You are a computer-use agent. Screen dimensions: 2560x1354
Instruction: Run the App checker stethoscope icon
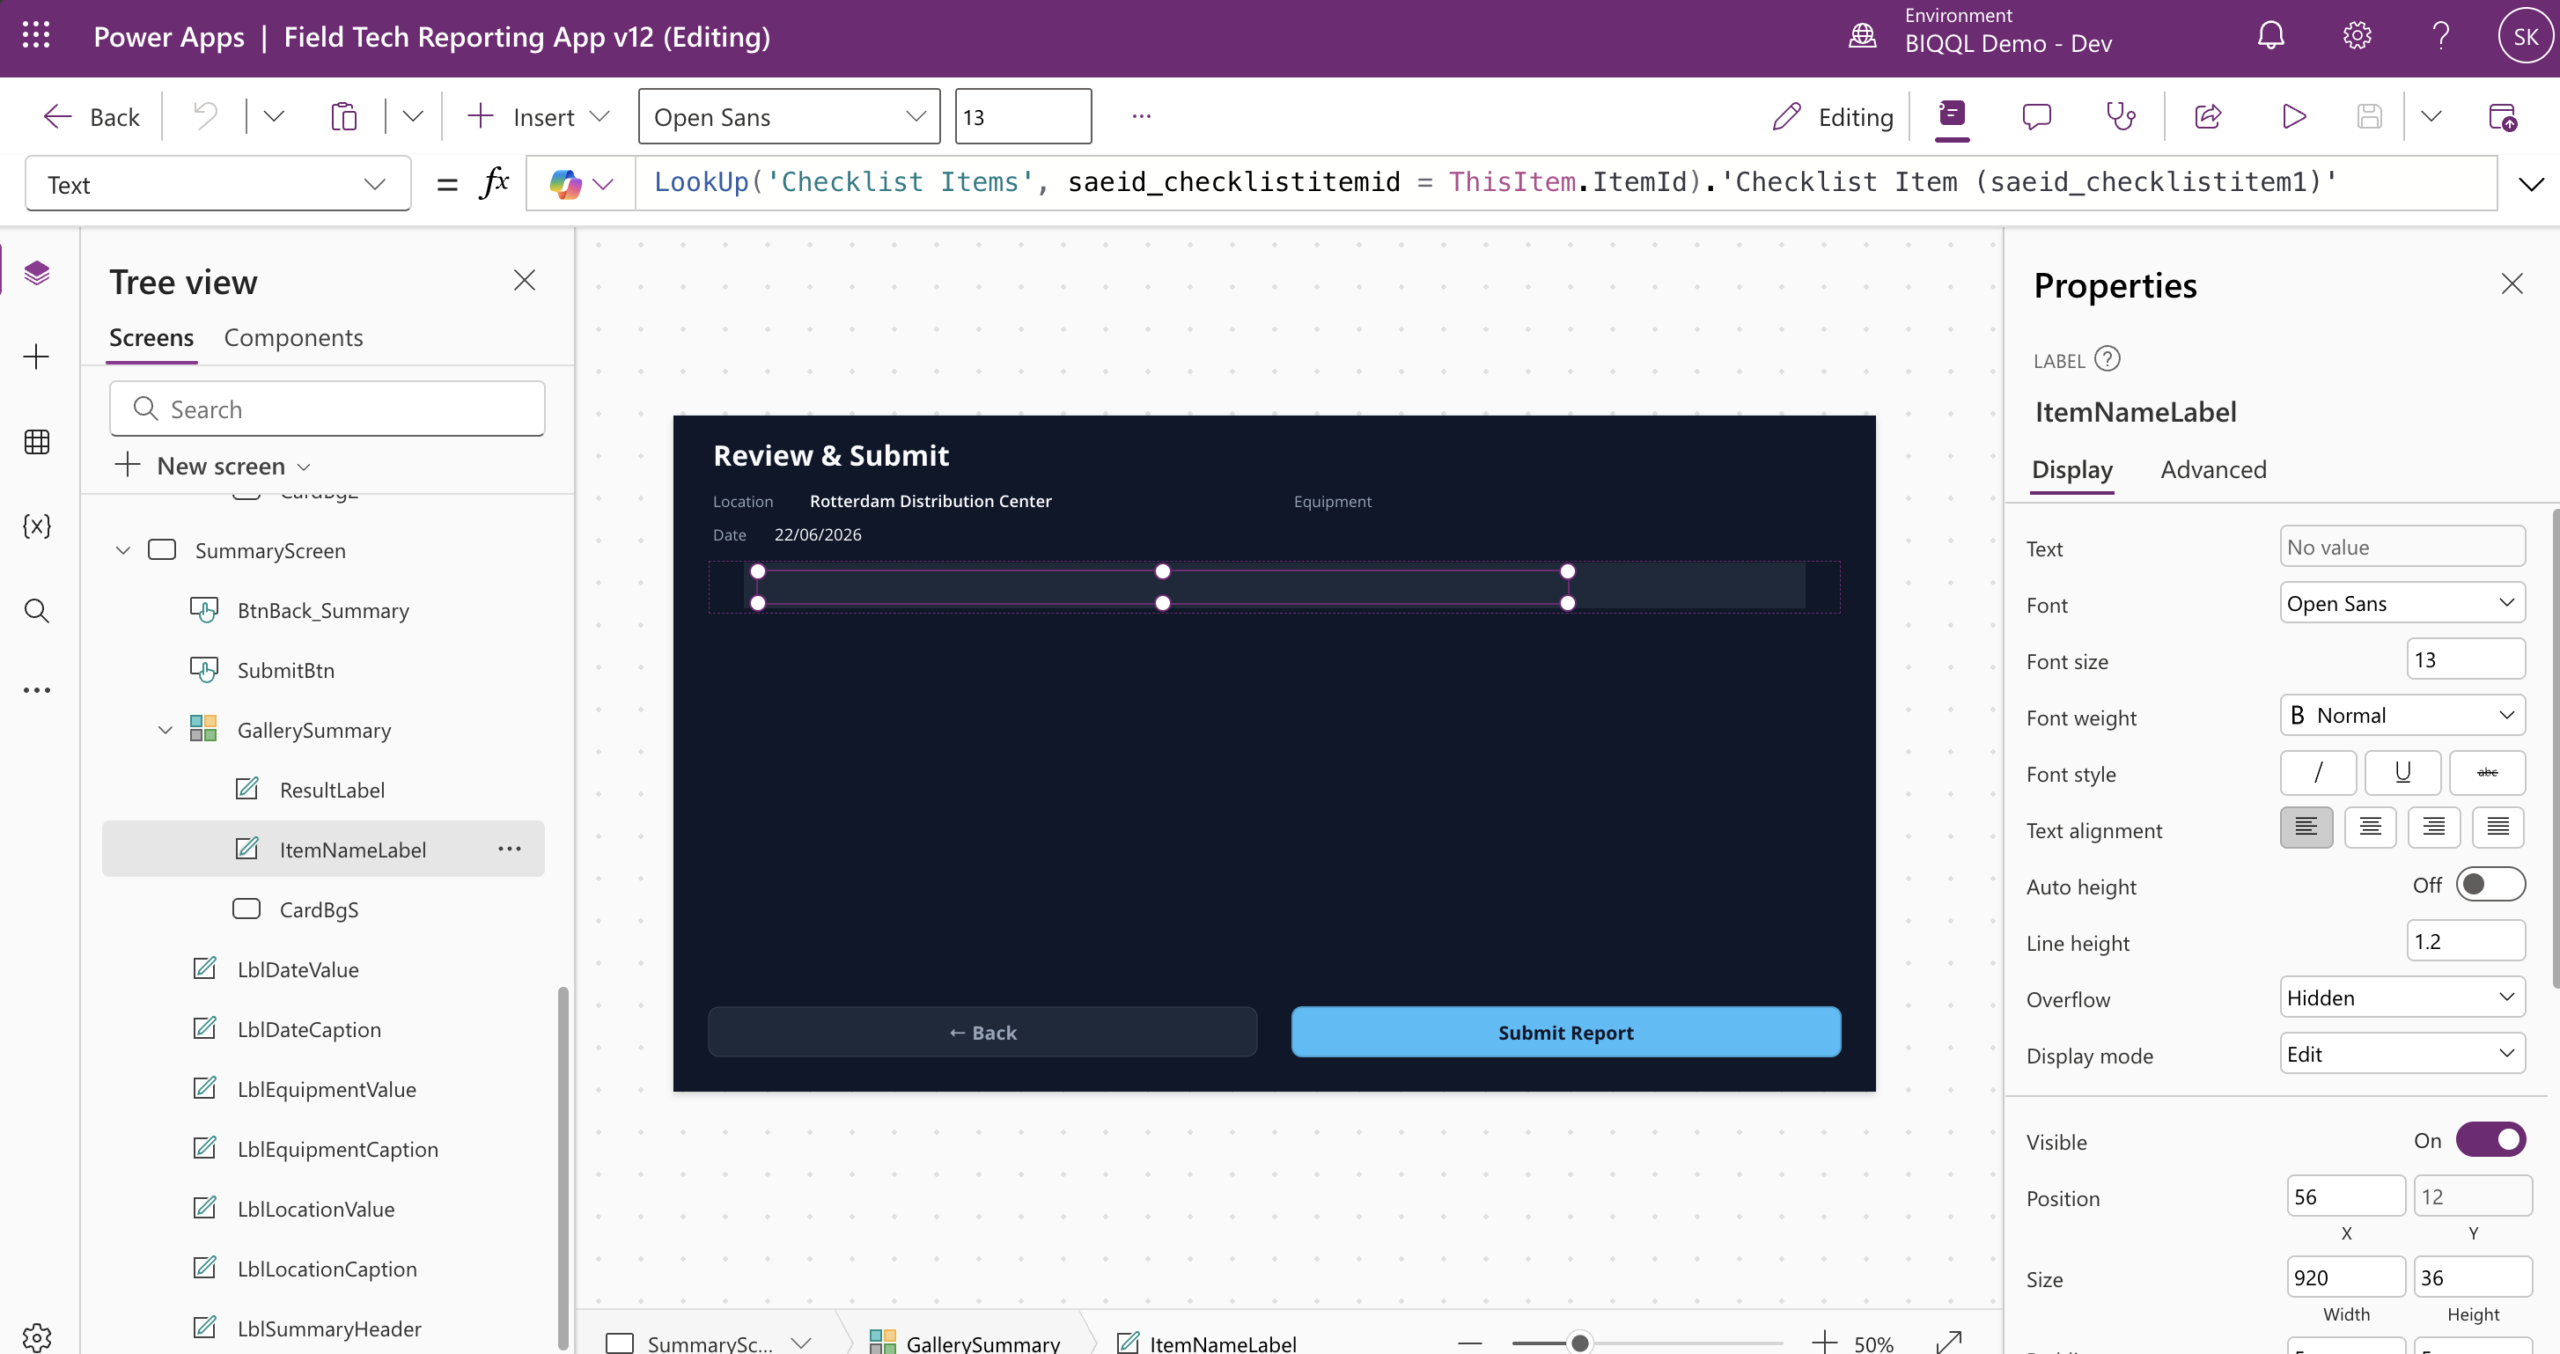click(2120, 116)
